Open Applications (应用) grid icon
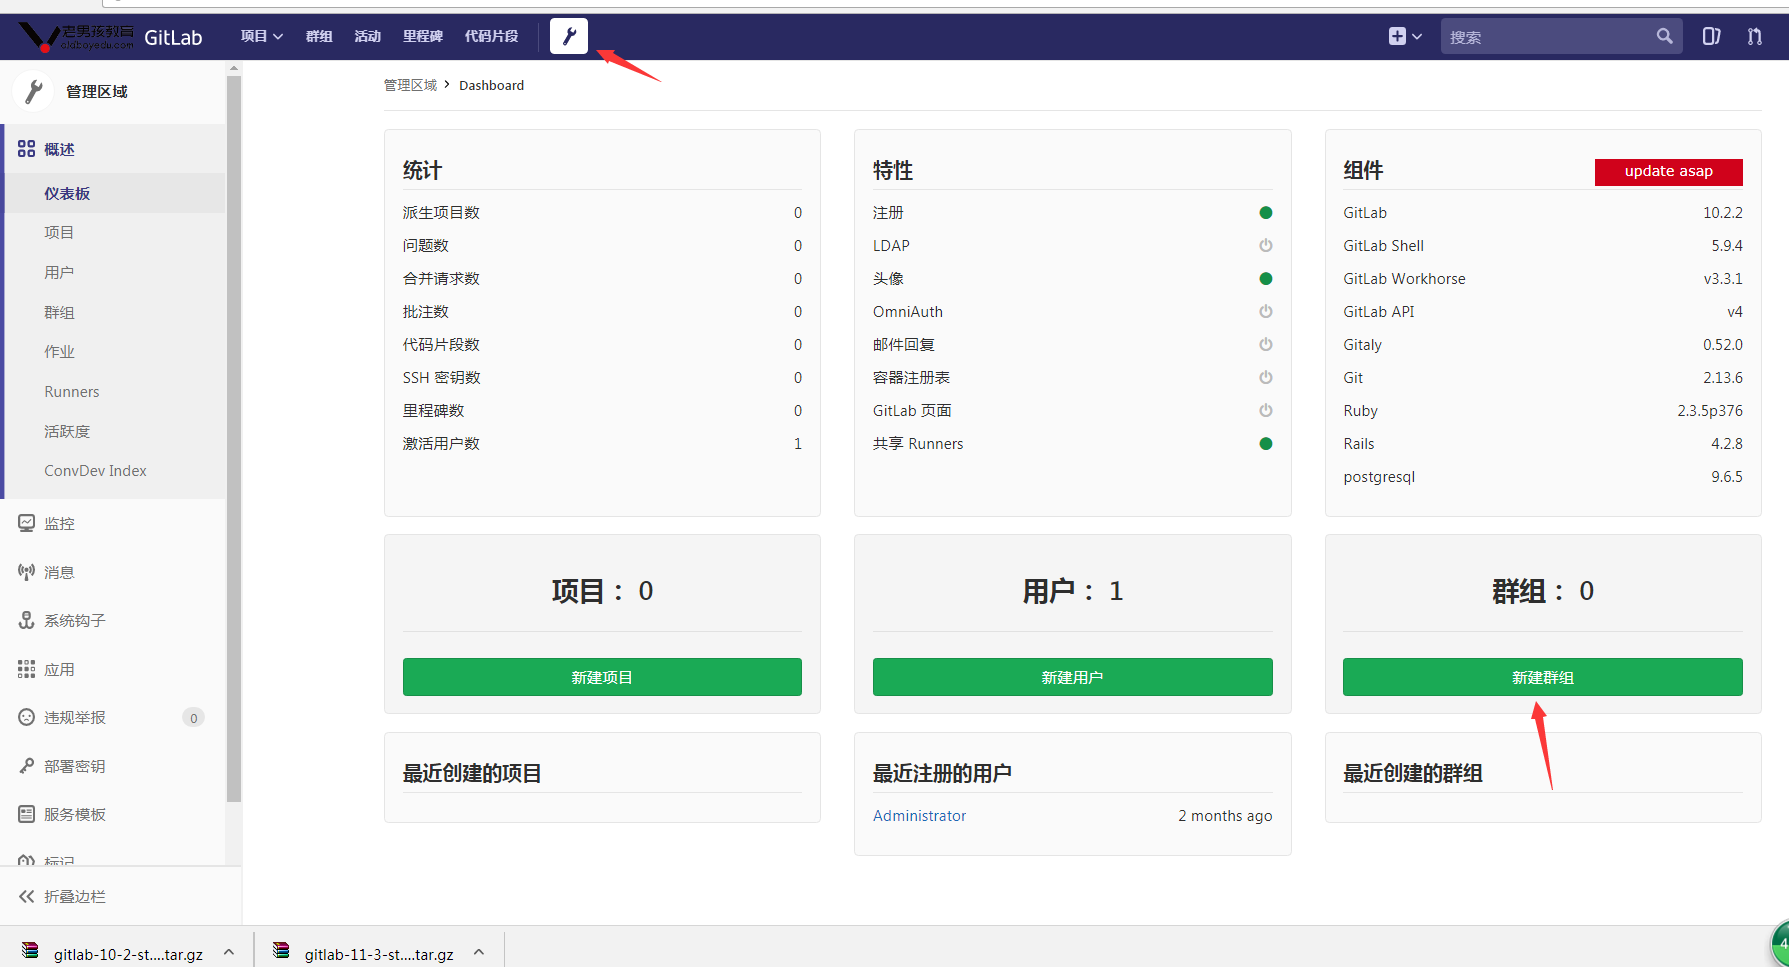 (27, 669)
